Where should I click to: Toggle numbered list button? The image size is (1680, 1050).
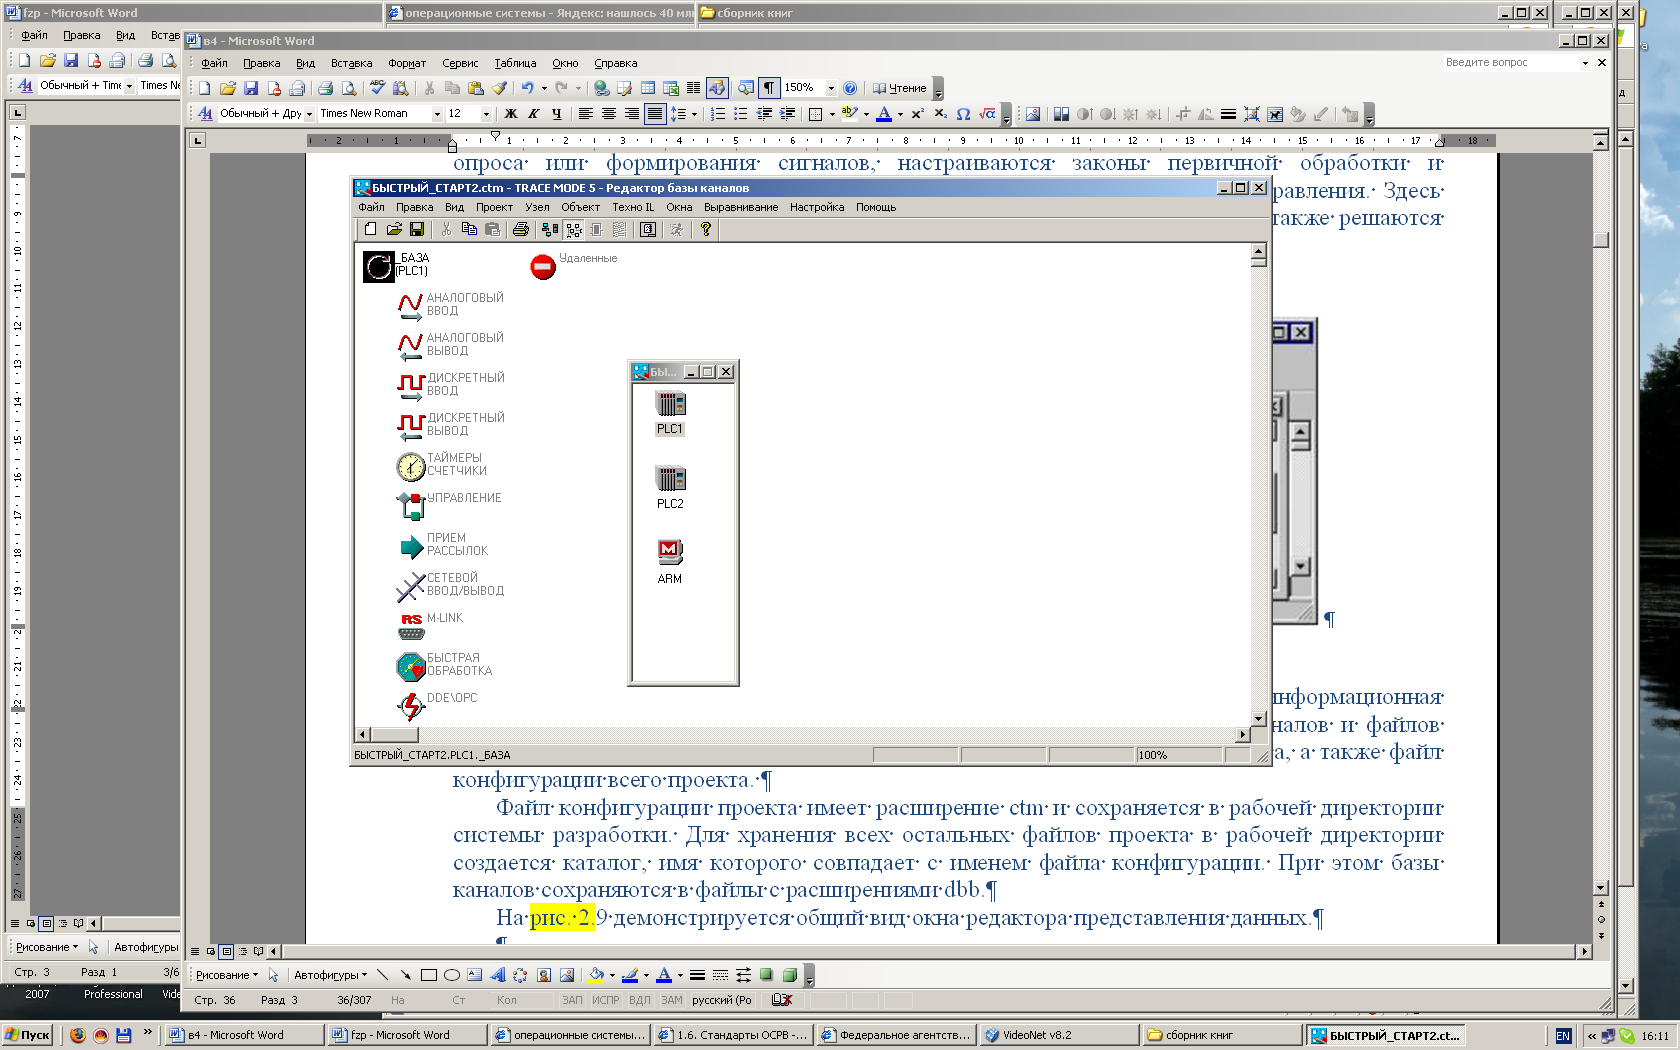[717, 114]
